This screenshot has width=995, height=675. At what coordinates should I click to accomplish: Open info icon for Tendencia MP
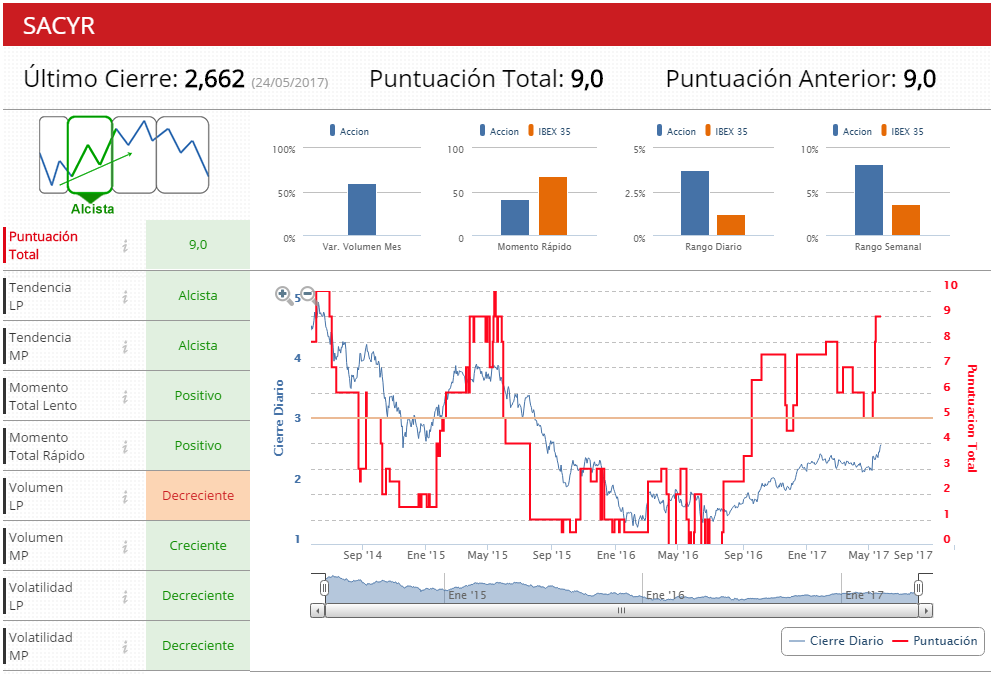(125, 346)
